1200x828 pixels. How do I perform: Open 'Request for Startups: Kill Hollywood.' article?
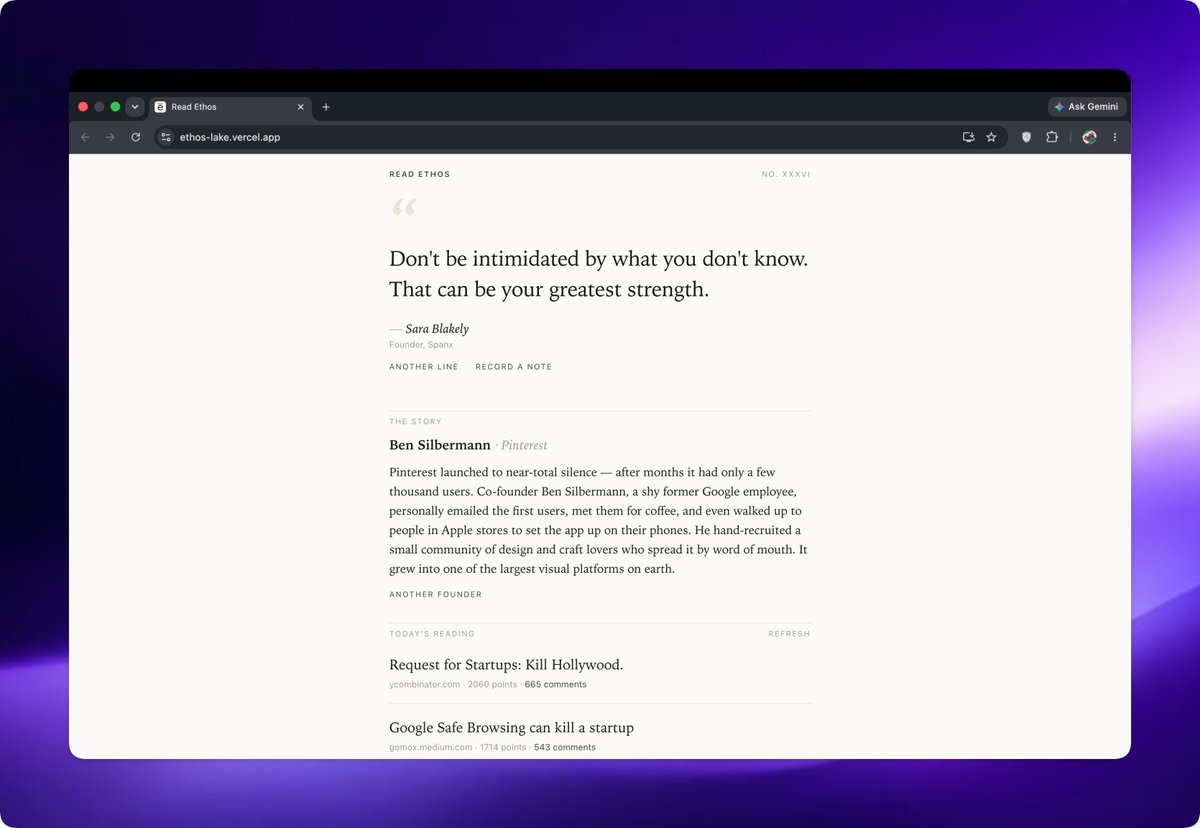pyautogui.click(x=506, y=665)
